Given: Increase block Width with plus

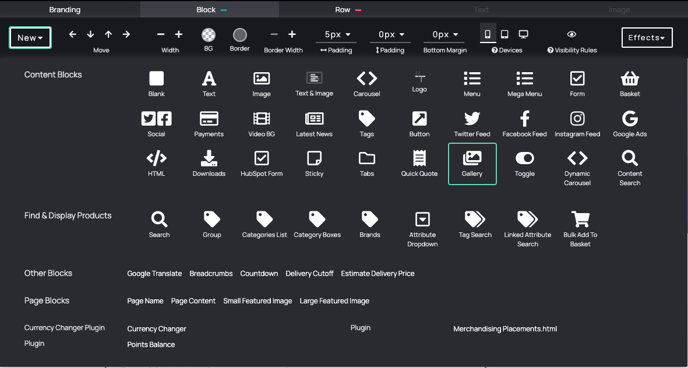Looking at the screenshot, I should click(x=179, y=34).
